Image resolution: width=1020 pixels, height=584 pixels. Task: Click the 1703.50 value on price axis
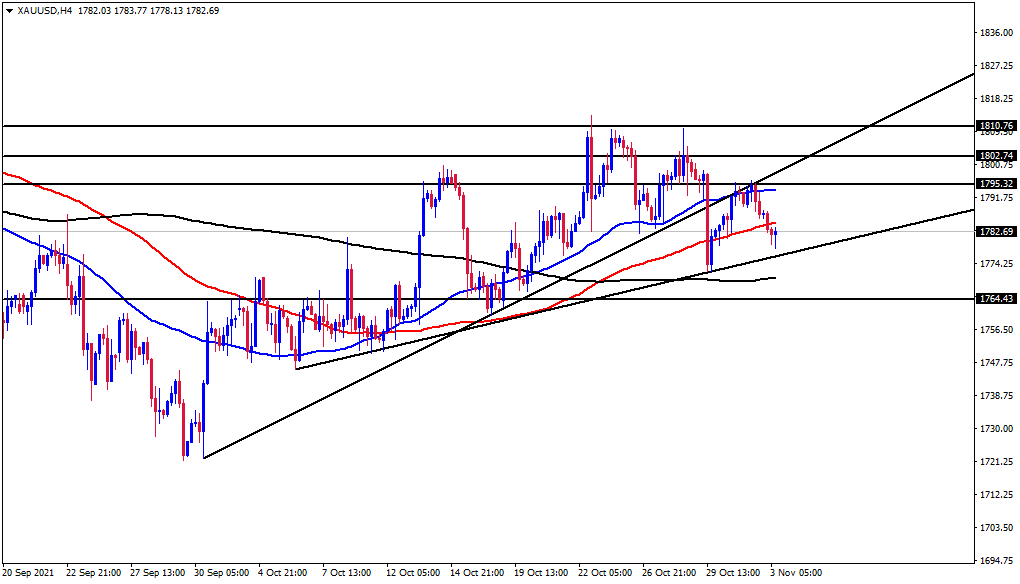click(997, 527)
